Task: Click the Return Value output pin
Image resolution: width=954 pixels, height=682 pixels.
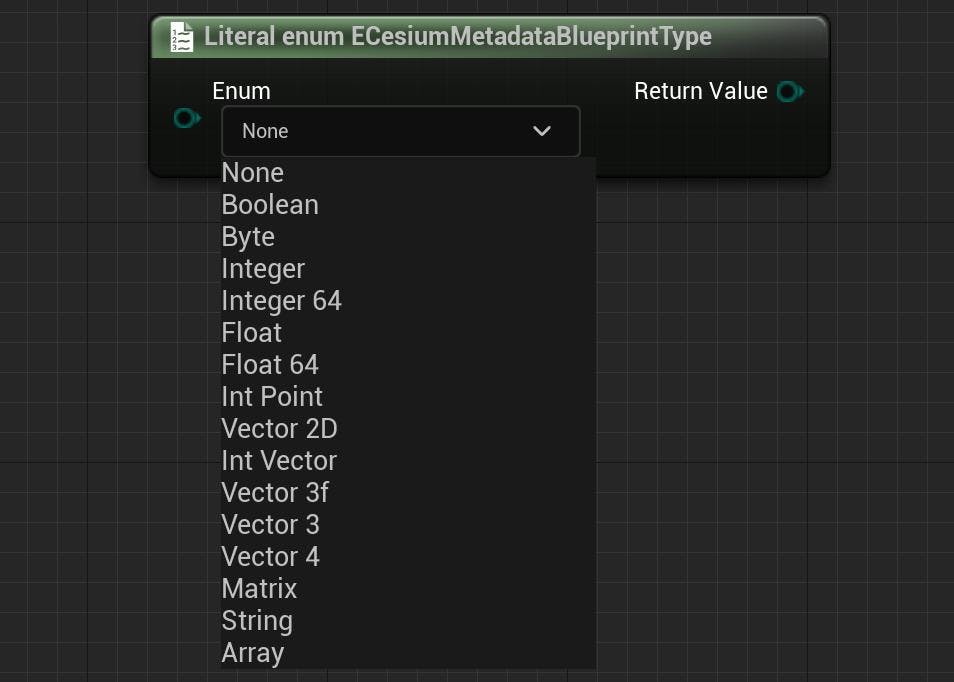Action: (789, 91)
